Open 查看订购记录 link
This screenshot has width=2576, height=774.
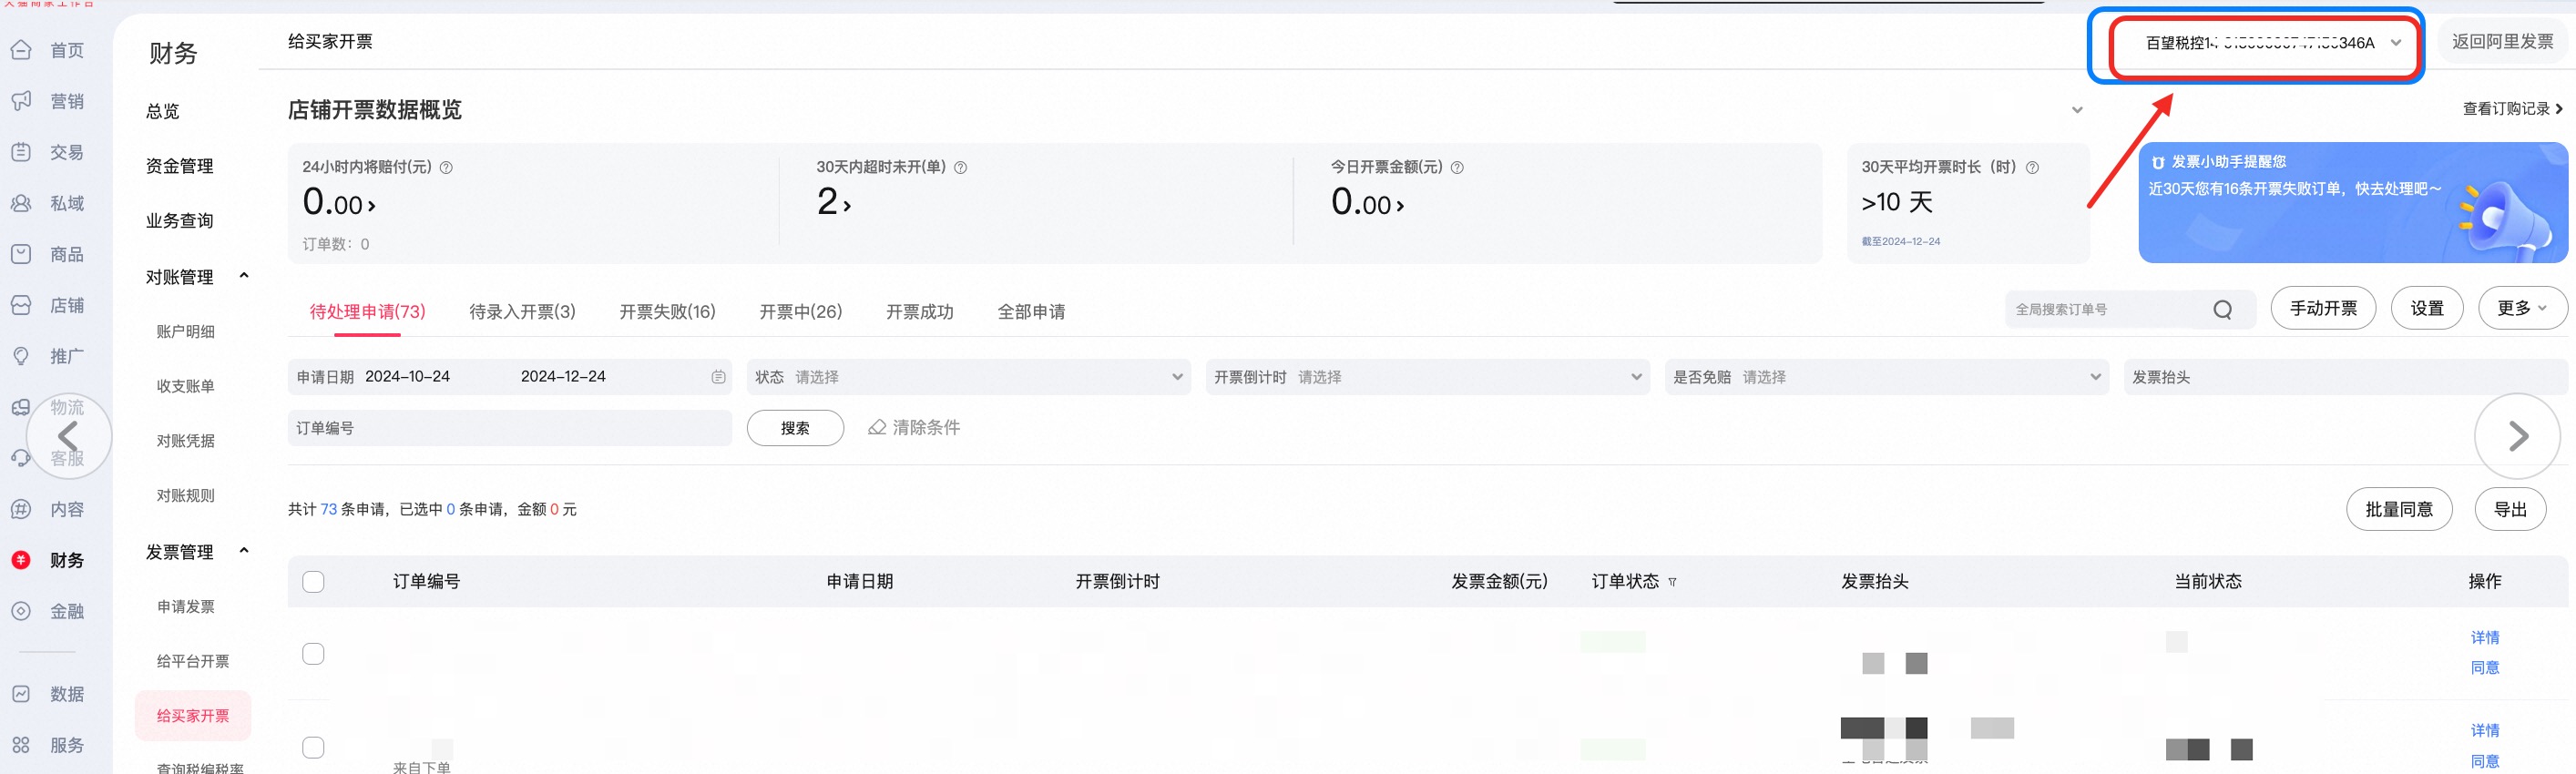pos(2513,109)
